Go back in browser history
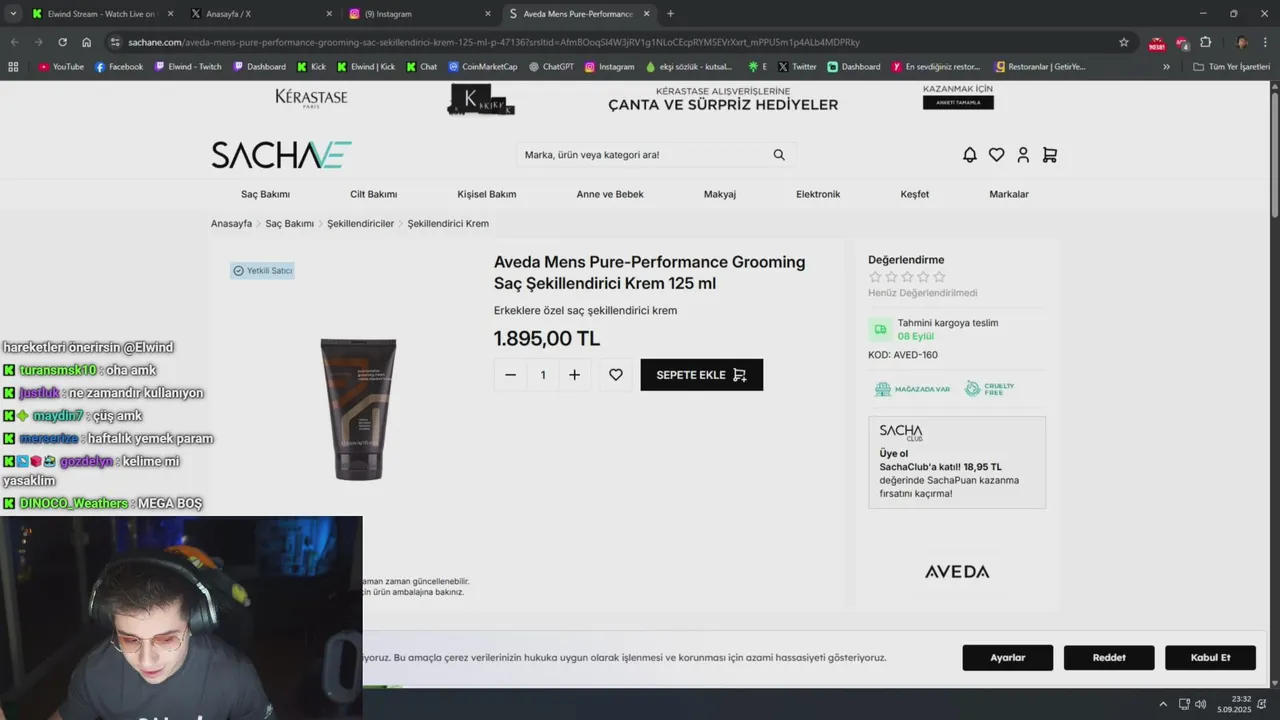1280x720 pixels. (14, 42)
